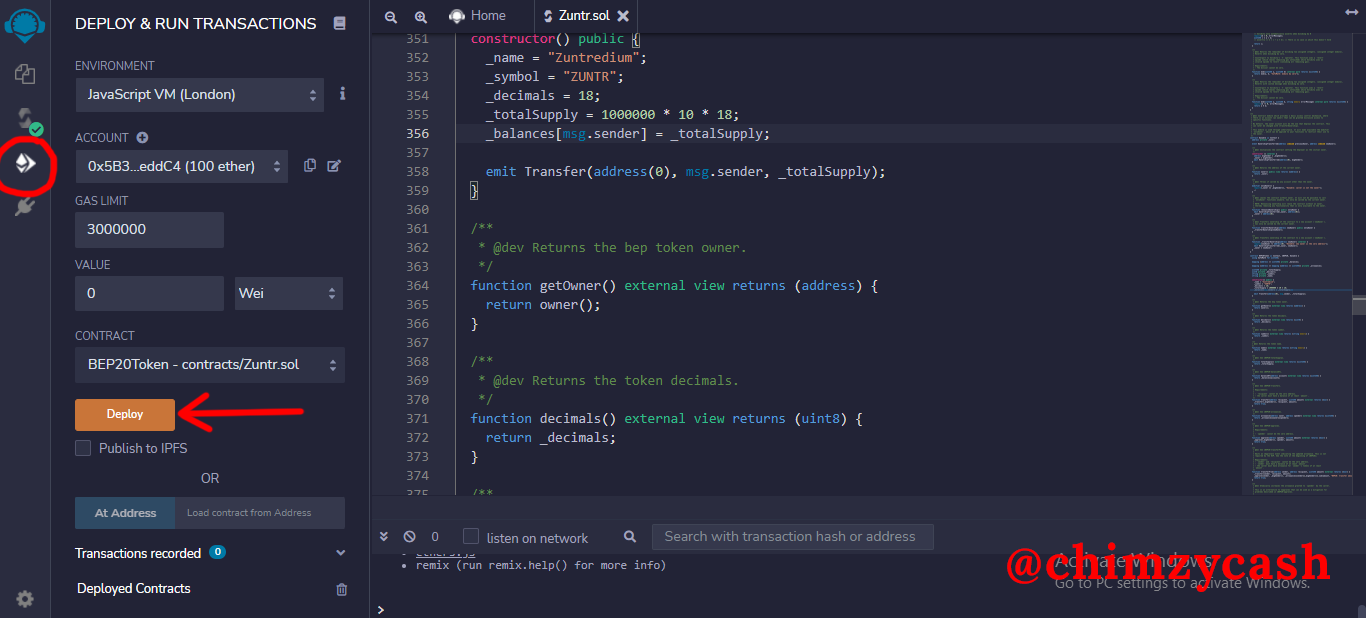Click the line function getOwner() external view

click(x=674, y=286)
